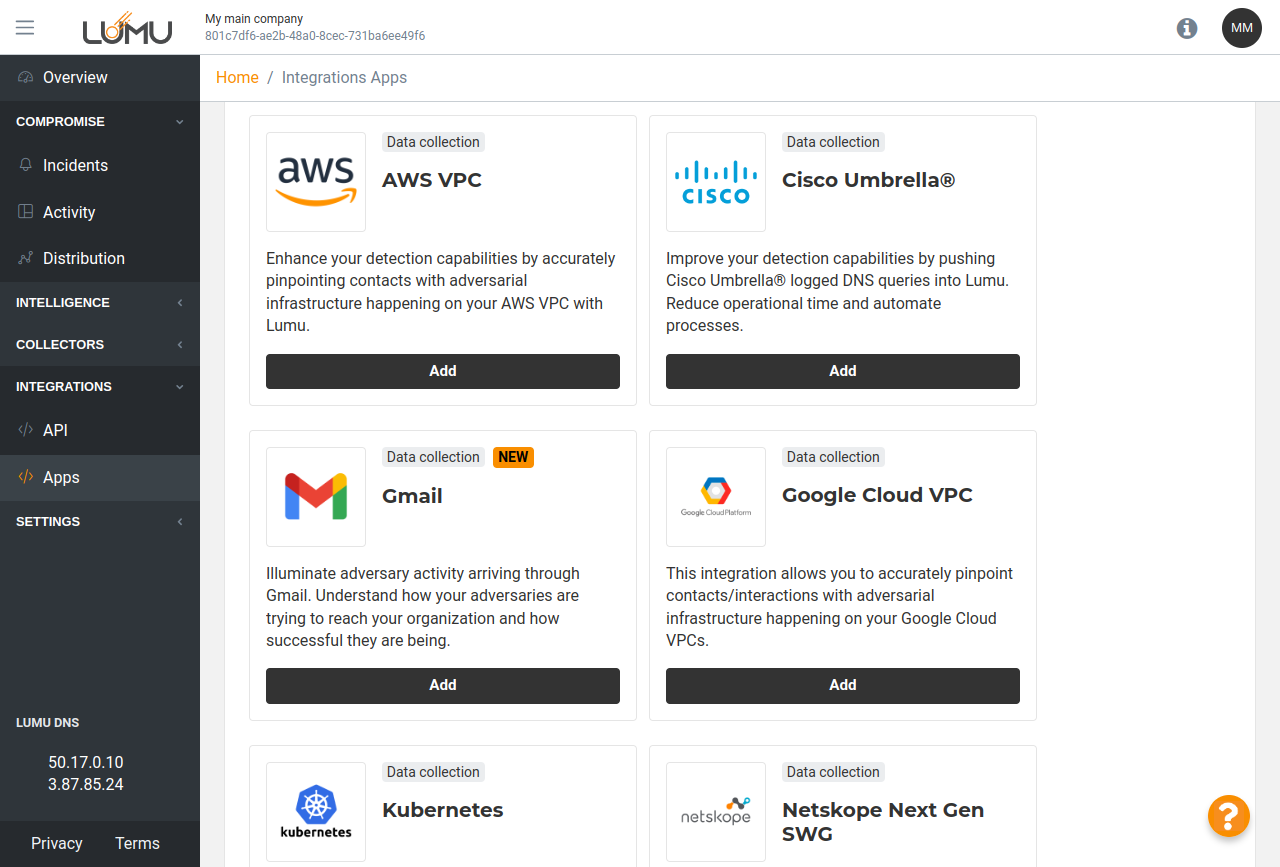1280x867 pixels.
Task: Add the Gmail integration
Action: [443, 686]
